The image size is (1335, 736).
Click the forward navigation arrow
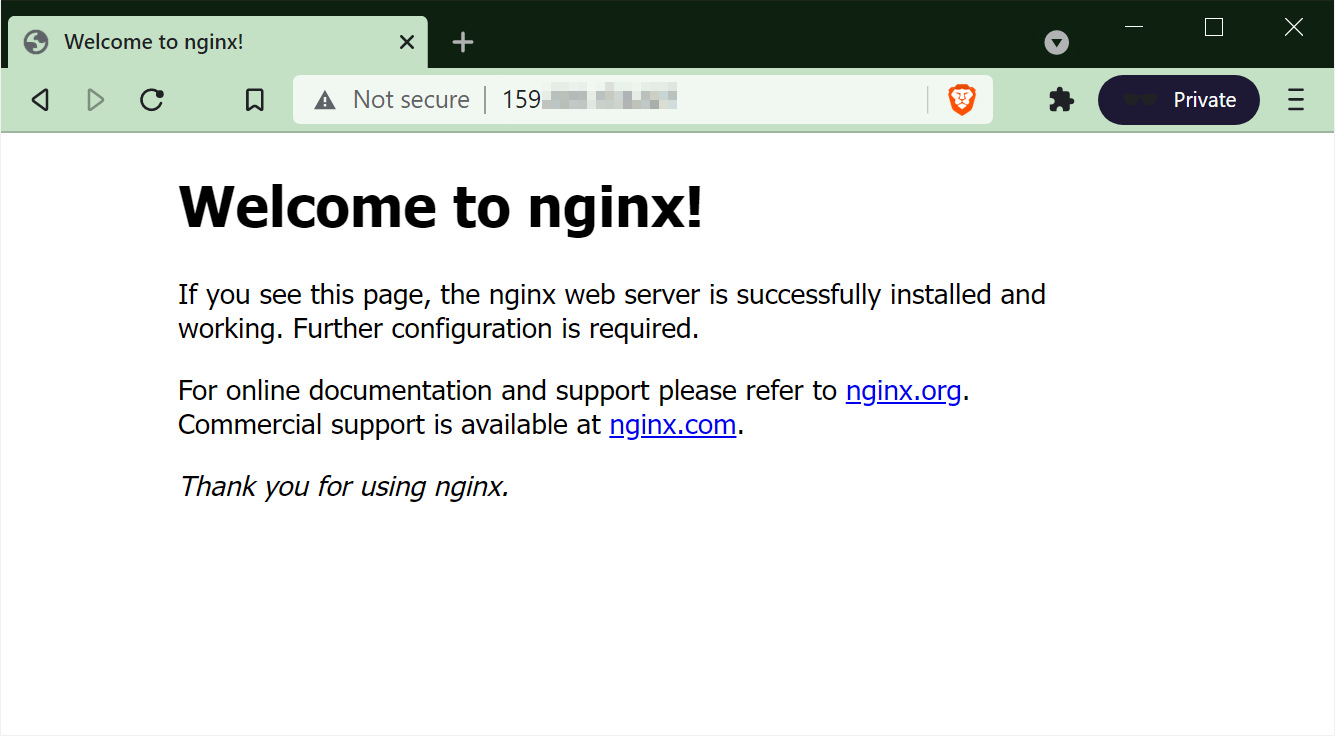click(x=95, y=99)
